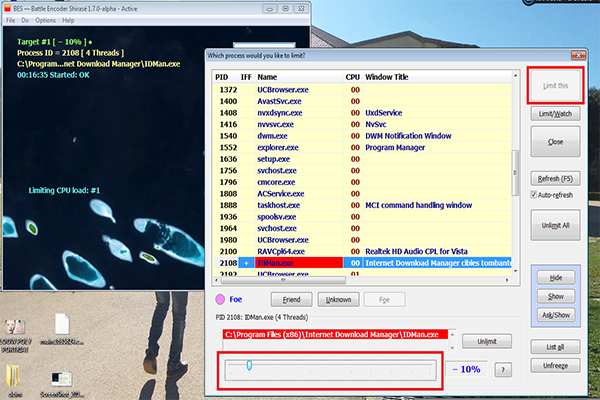Screen dimensions: 600x400
Task: Select the setup.exe process row
Action: pos(362,159)
